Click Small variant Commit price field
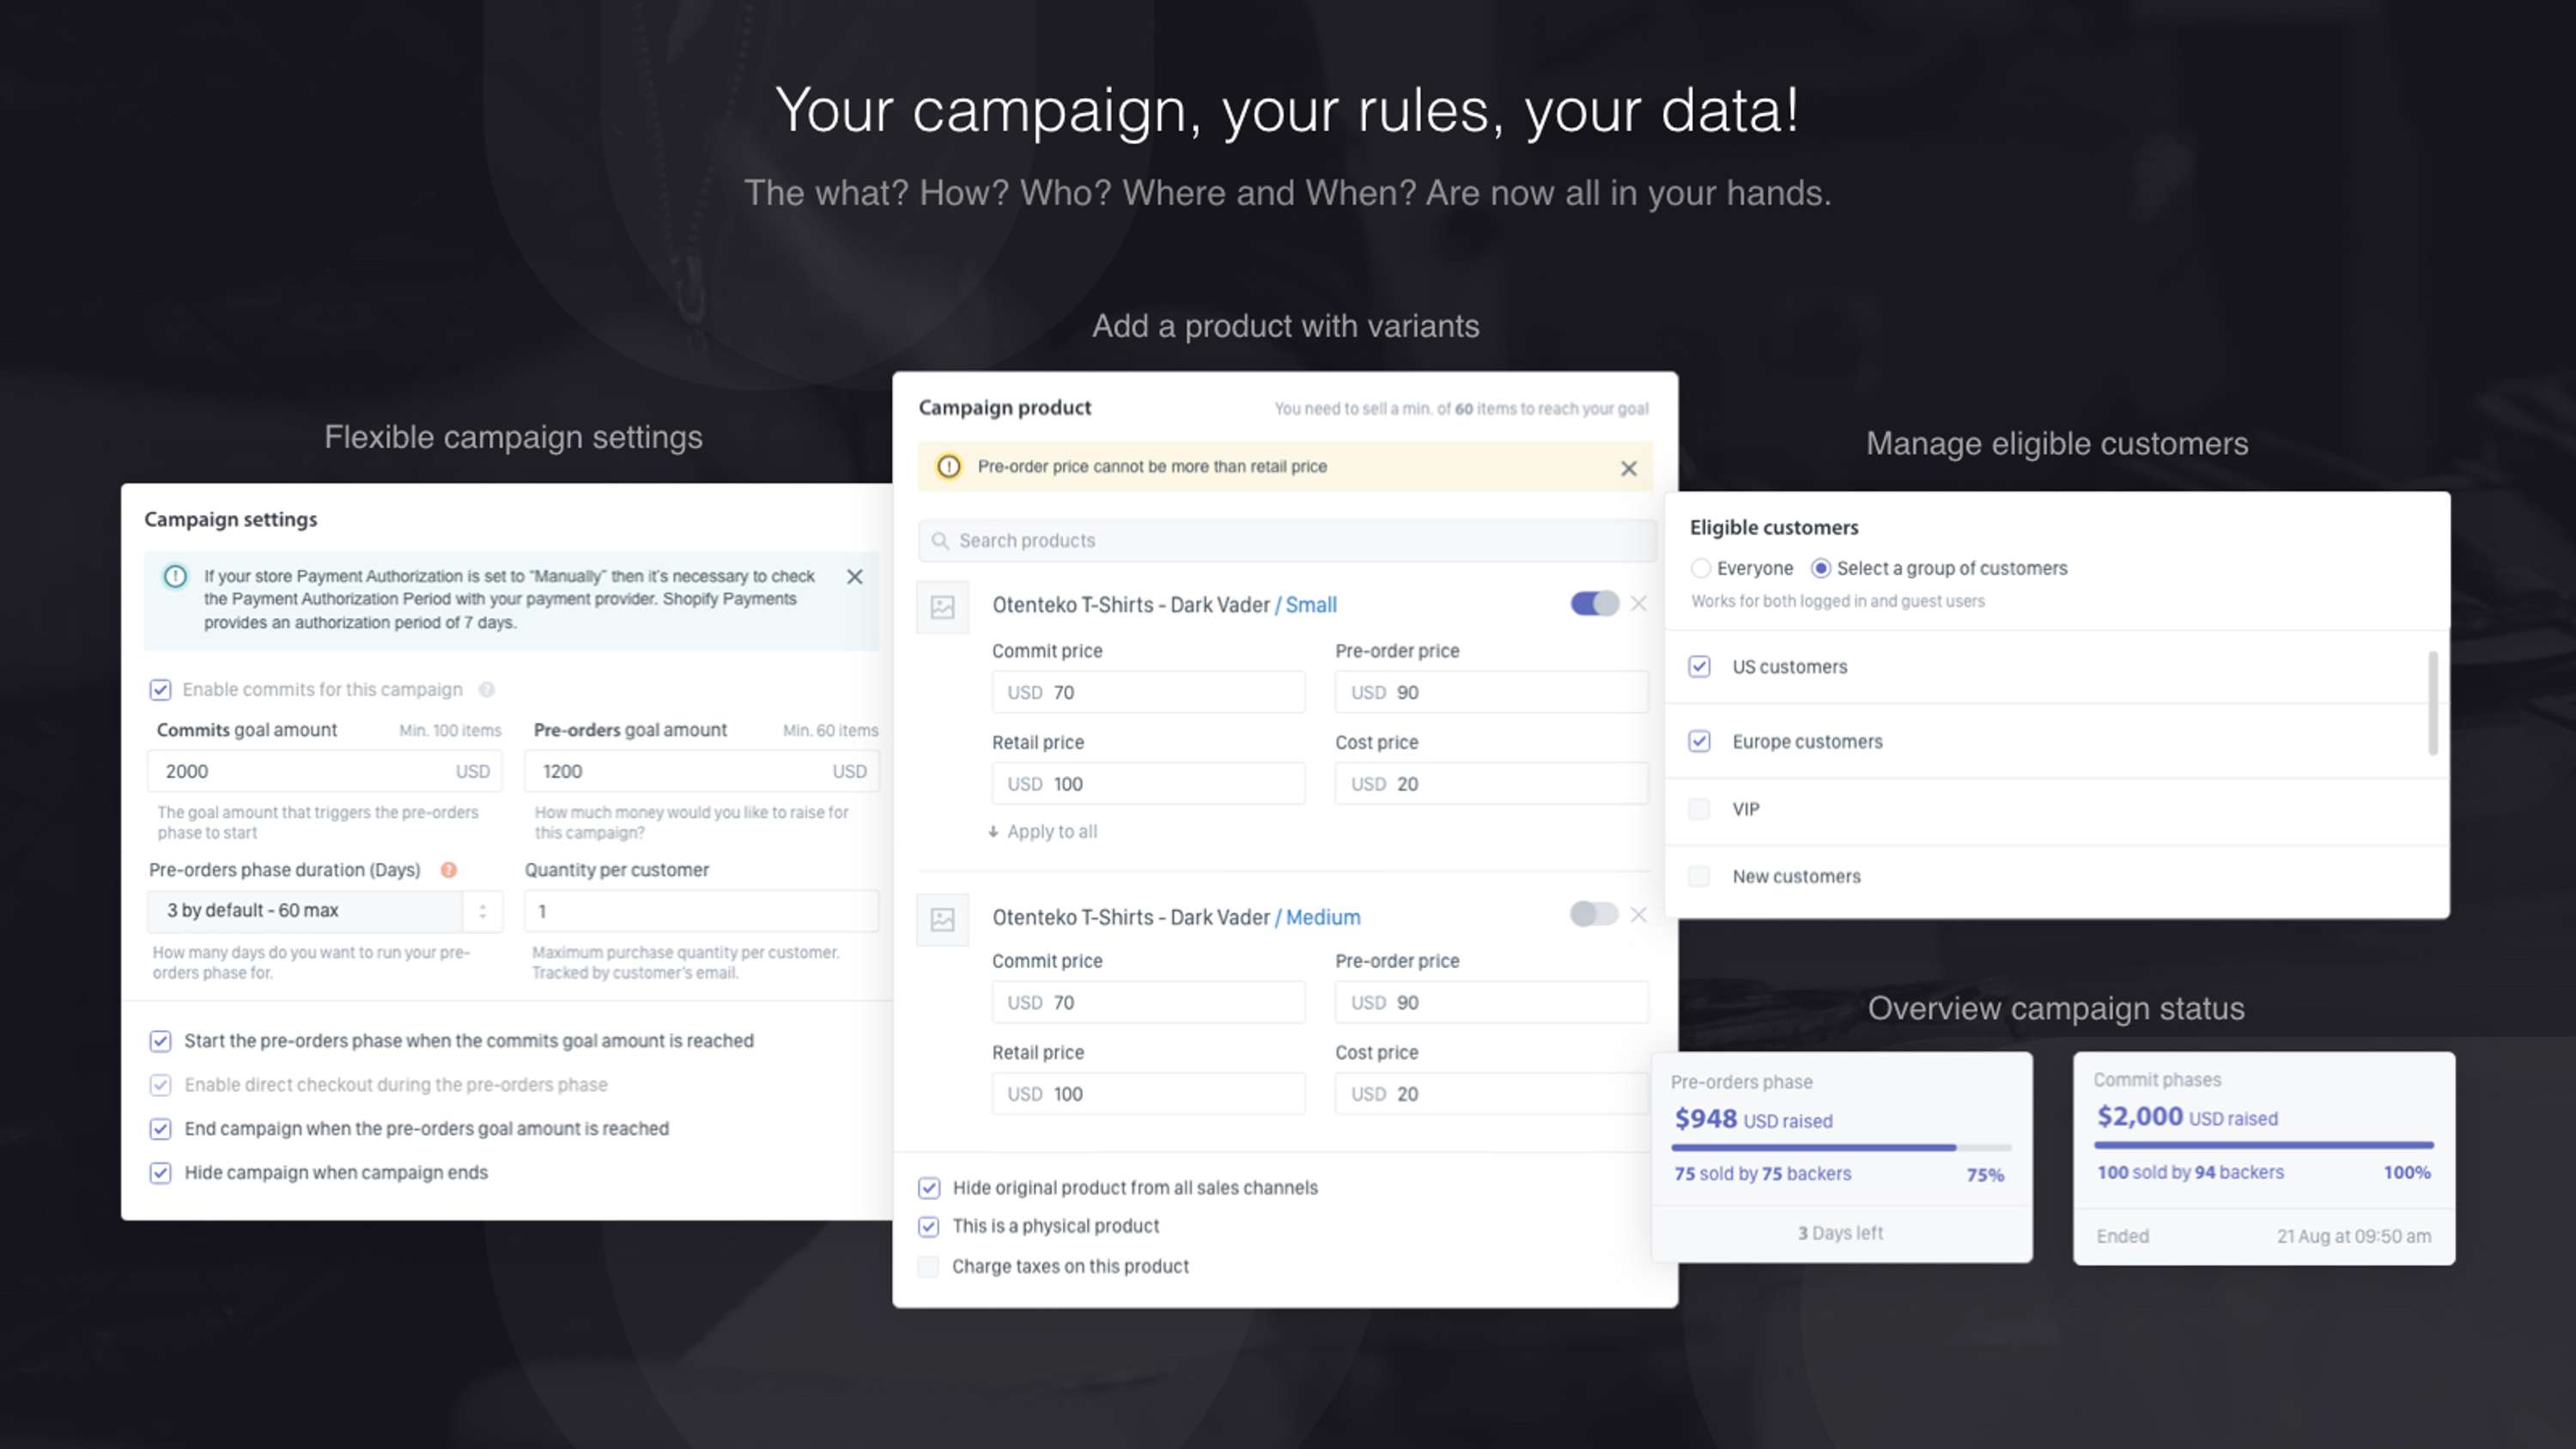The image size is (2576, 1449). pos(1148,692)
